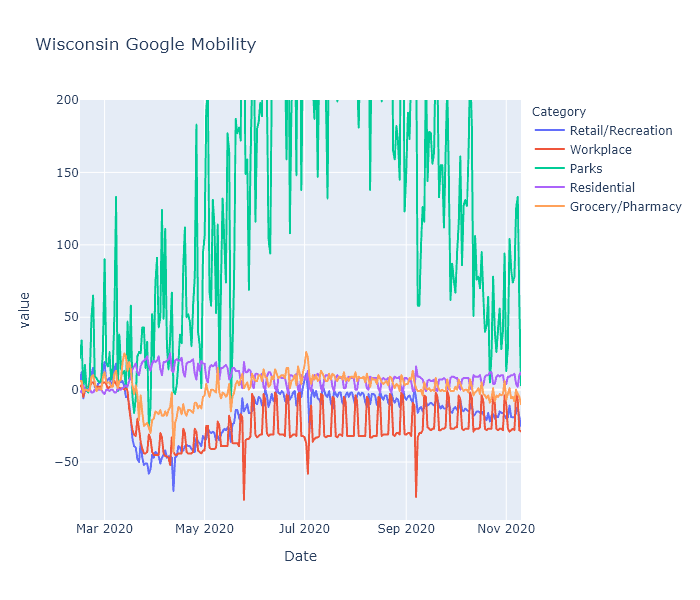Click the May 2020 x-axis tick label
The image size is (700, 600).
pos(204,529)
